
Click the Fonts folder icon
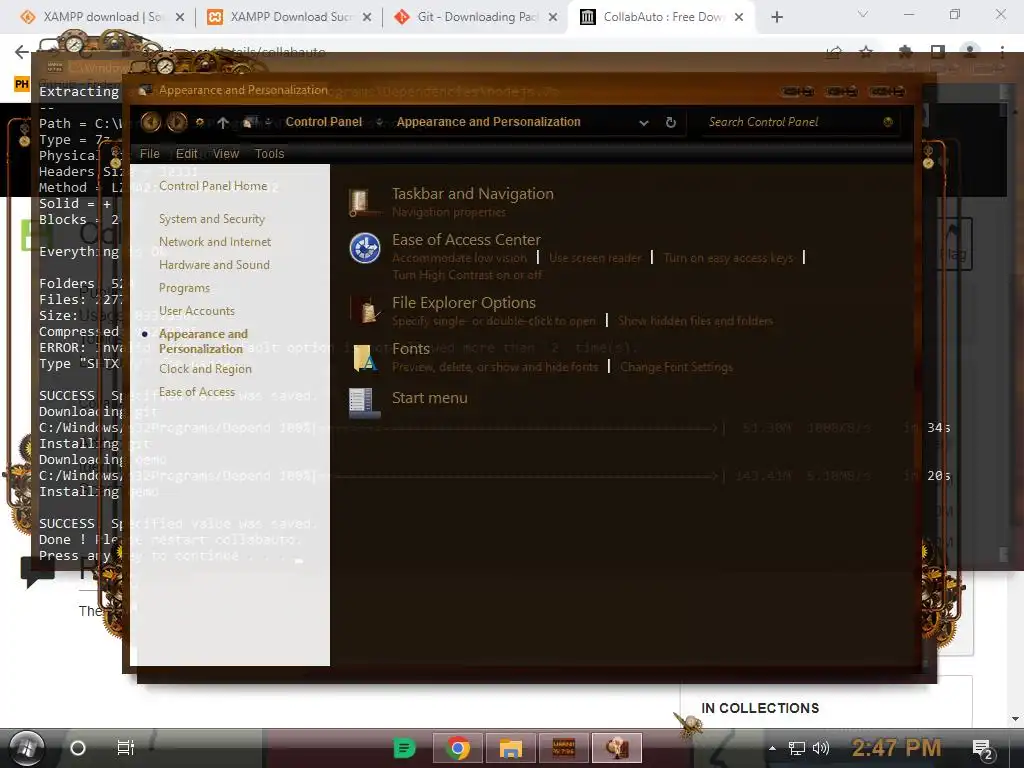pyautogui.click(x=364, y=357)
